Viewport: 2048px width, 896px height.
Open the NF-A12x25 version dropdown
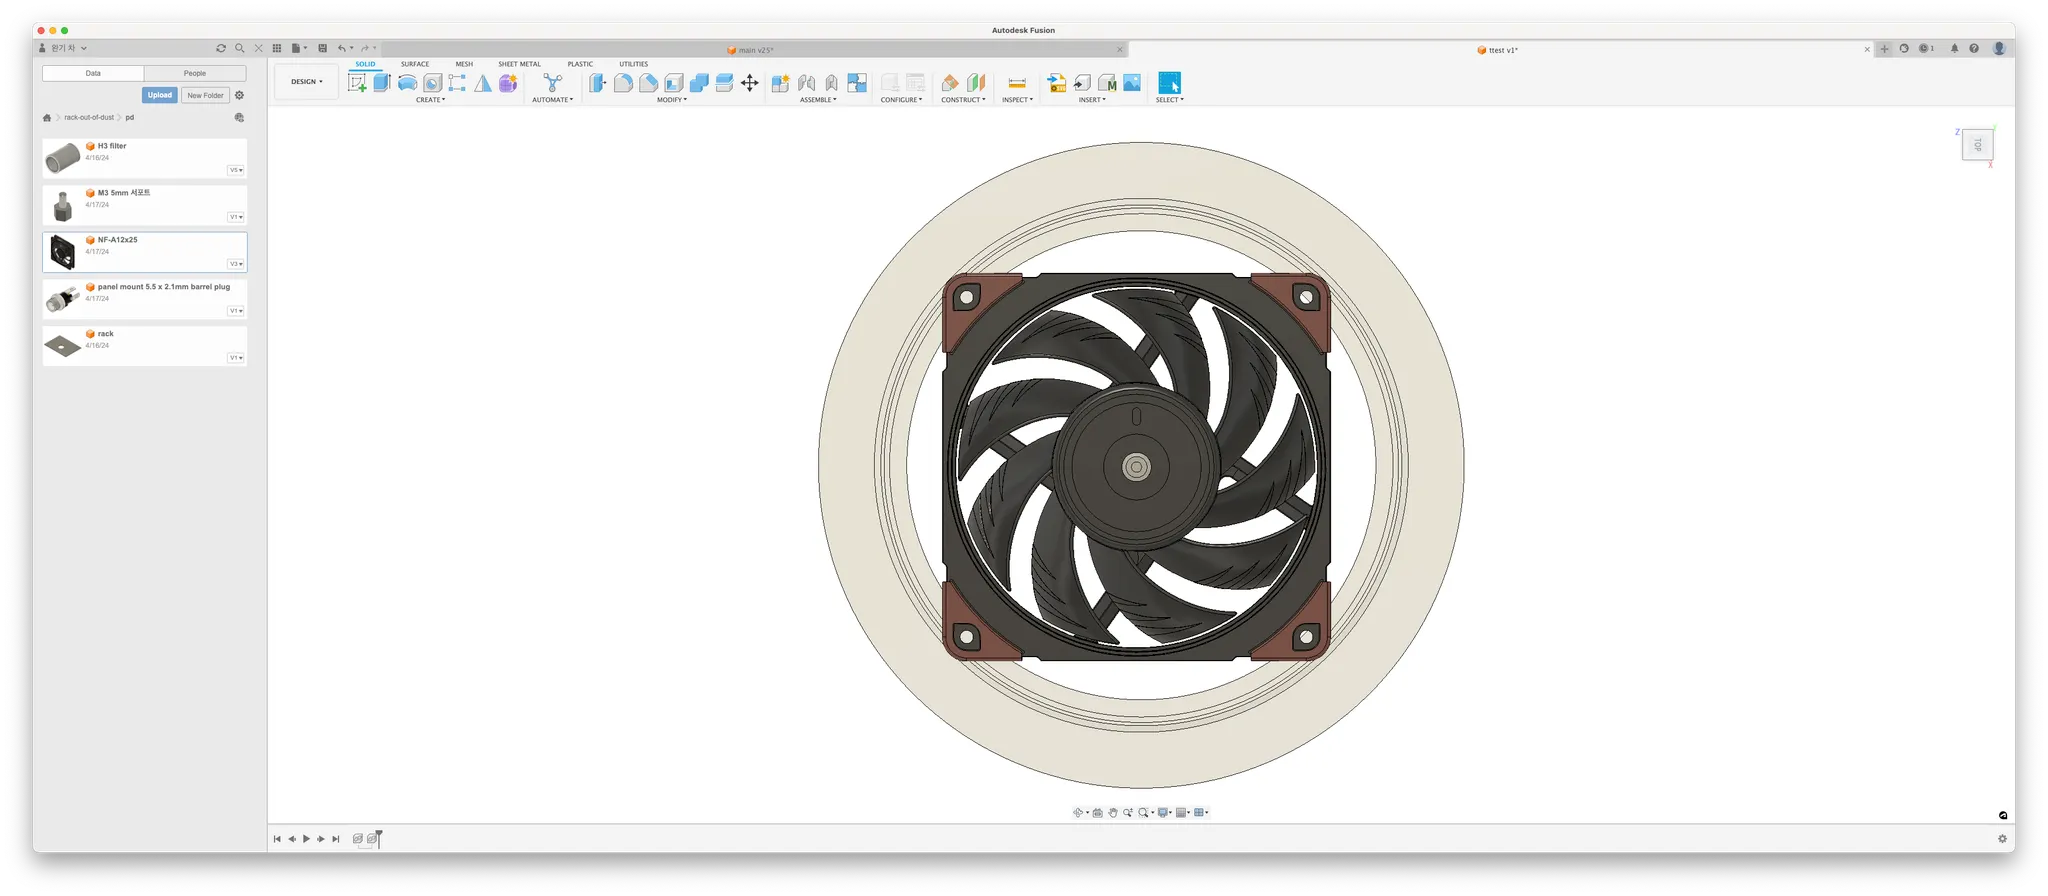[x=236, y=264]
